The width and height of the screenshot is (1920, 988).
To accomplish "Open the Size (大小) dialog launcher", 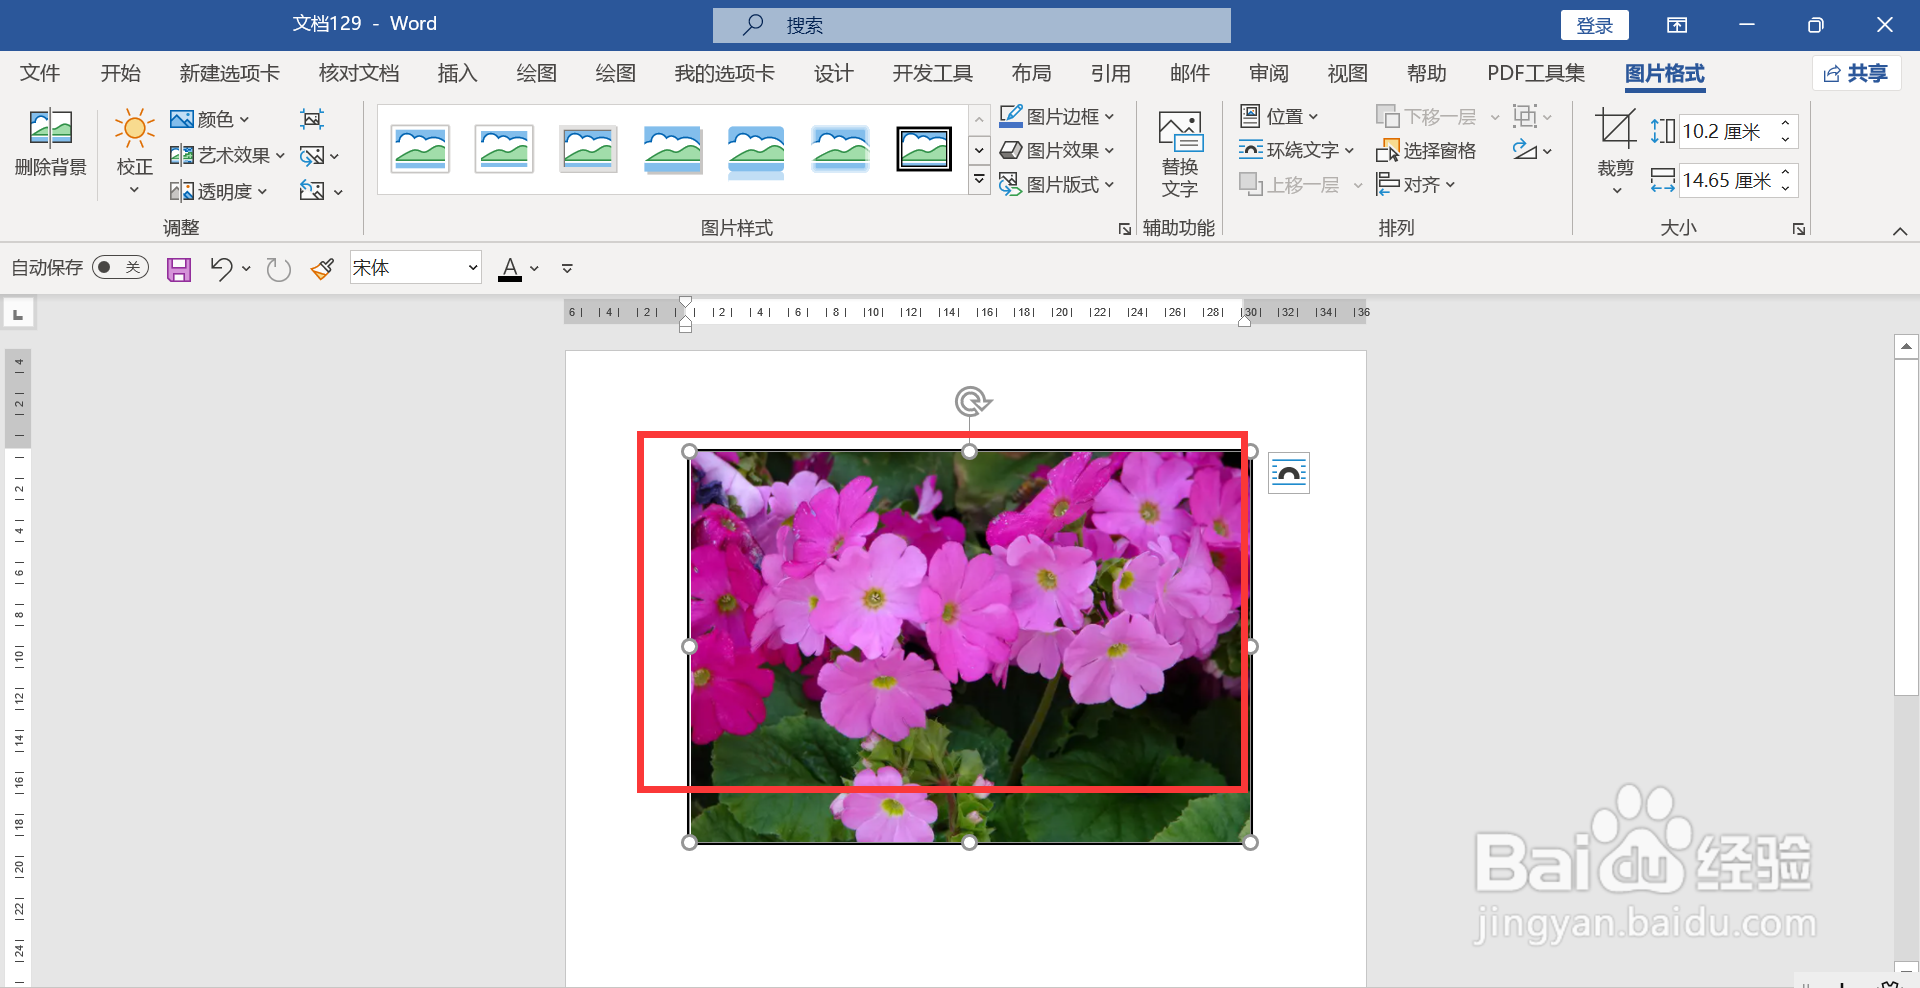I will coord(1799,229).
